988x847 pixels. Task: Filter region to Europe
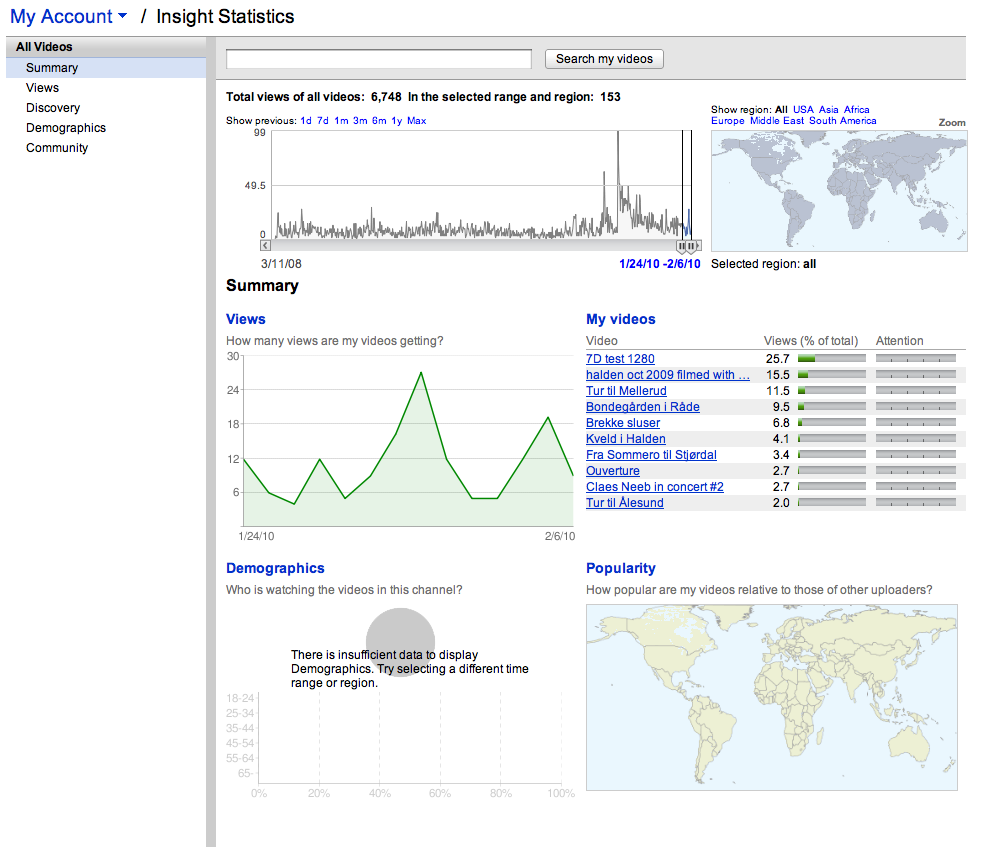(x=727, y=121)
